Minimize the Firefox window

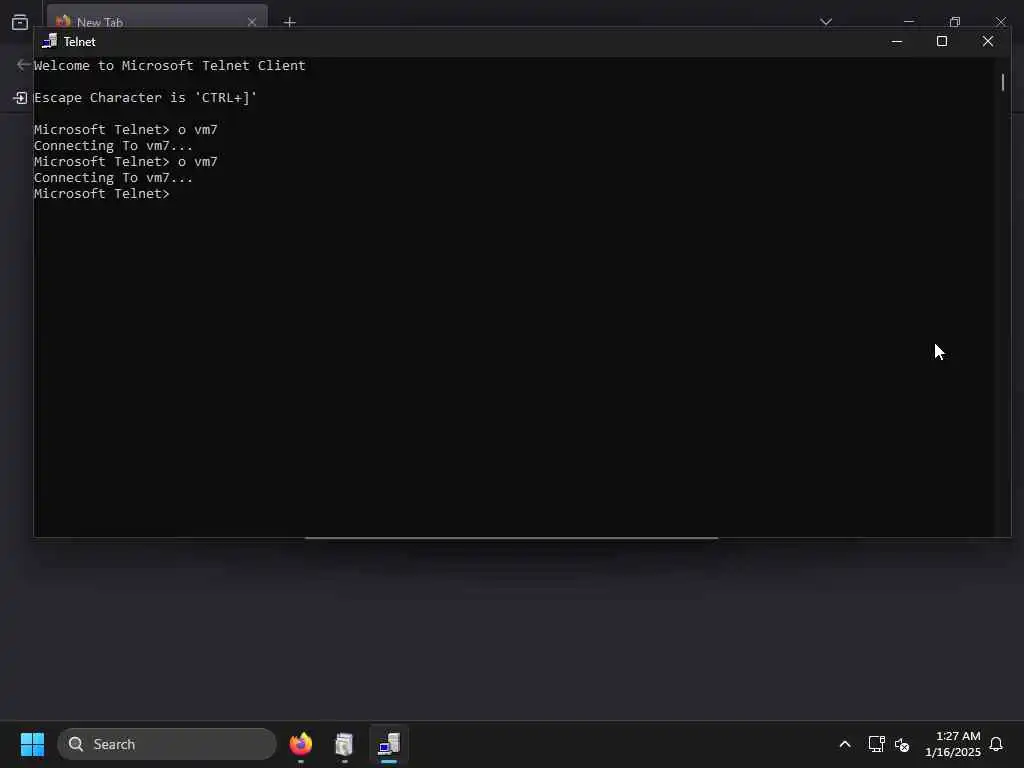pyautogui.click(x=908, y=22)
